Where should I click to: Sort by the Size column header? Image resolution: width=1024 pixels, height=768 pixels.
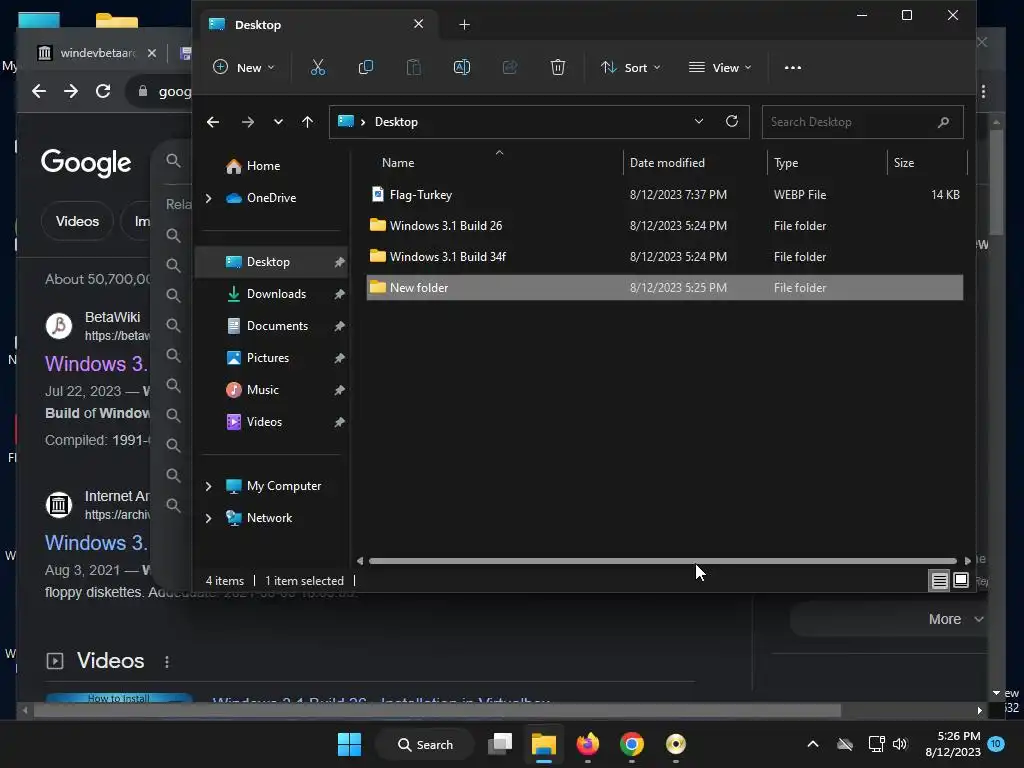(926, 163)
